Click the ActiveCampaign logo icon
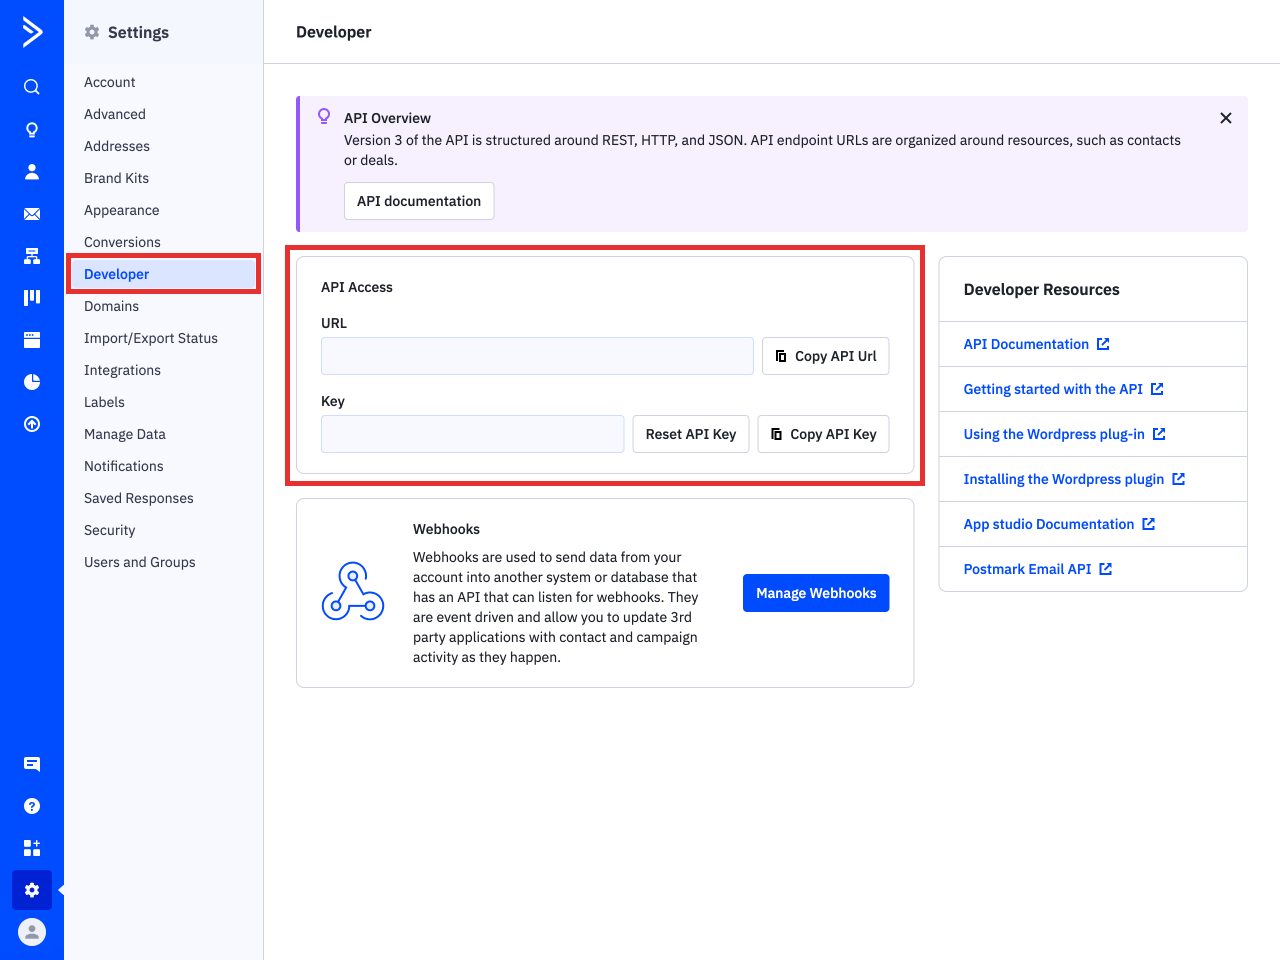This screenshot has width=1280, height=960. click(x=32, y=32)
